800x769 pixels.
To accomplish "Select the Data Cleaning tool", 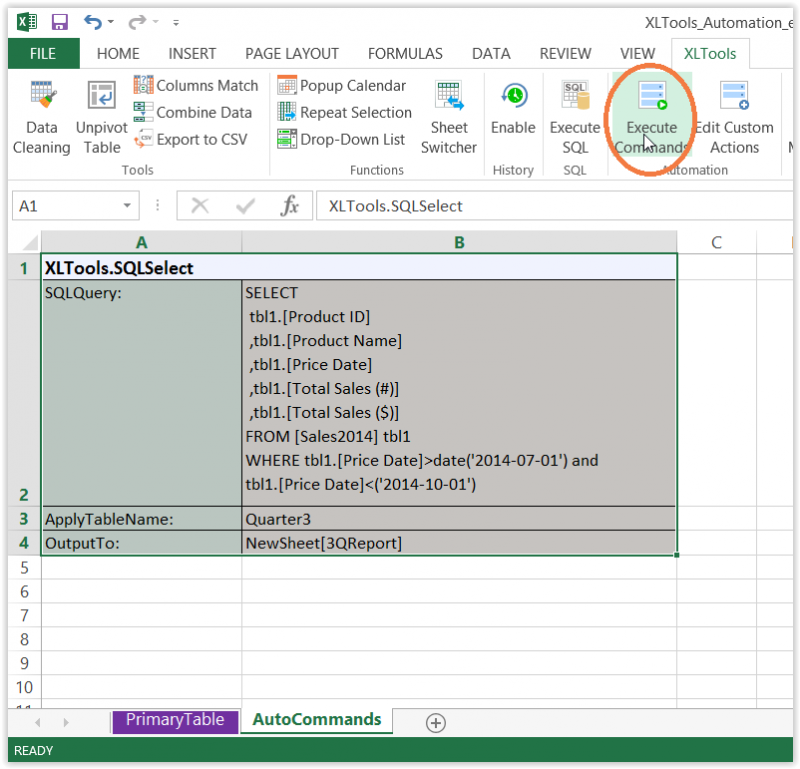I will [x=41, y=115].
